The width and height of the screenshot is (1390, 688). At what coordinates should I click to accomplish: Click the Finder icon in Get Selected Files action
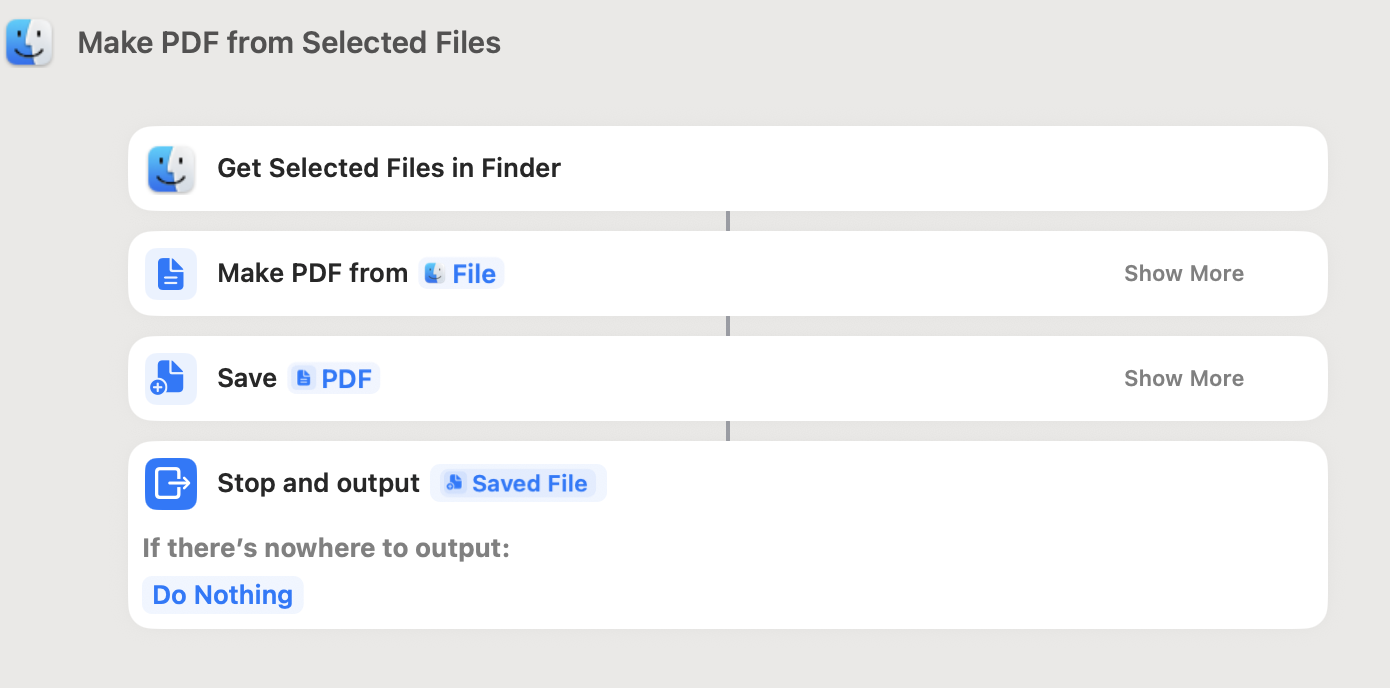(171, 169)
